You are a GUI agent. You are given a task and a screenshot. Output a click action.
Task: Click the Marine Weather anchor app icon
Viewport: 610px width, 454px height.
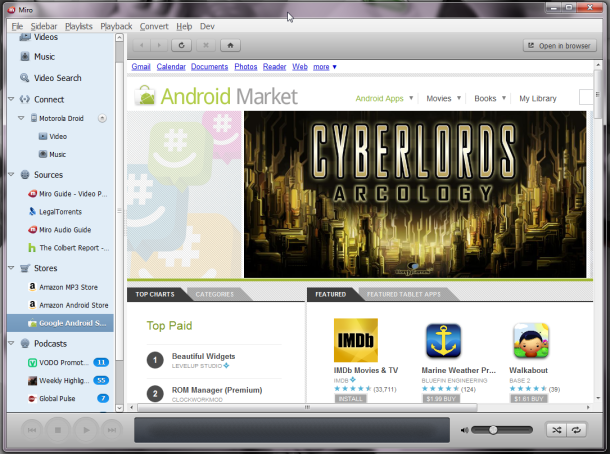coord(443,340)
